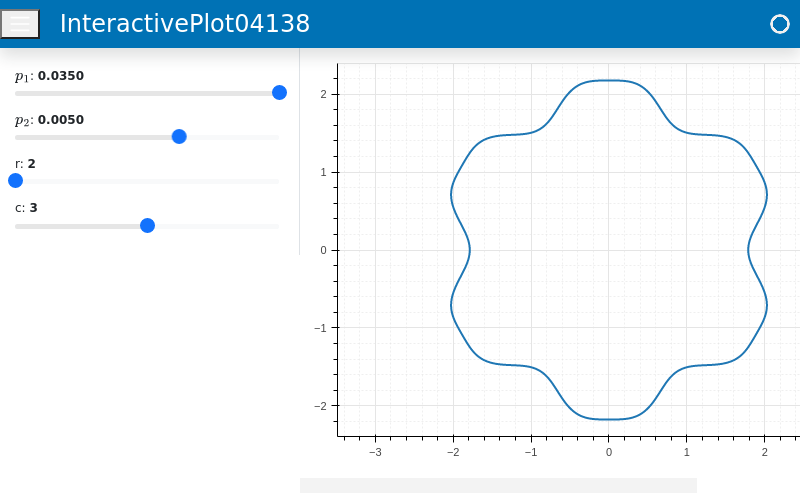
Task: Click y-axis tick label 1
Action: coord(323,172)
